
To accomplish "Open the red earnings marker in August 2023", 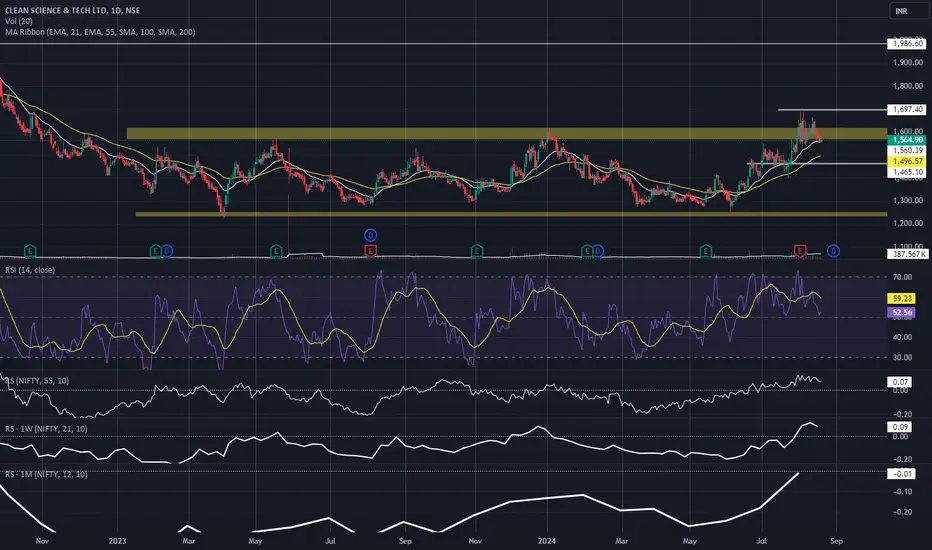I will point(370,252).
